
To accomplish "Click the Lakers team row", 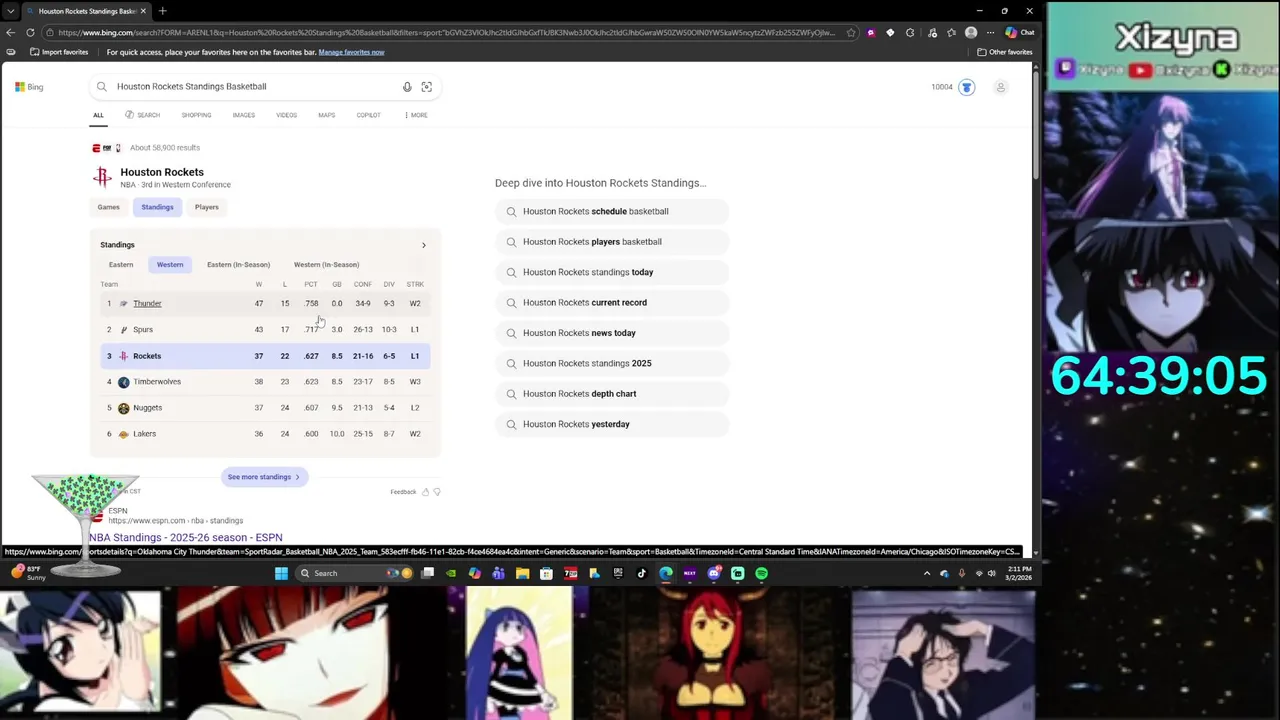I will pyautogui.click(x=265, y=434).
